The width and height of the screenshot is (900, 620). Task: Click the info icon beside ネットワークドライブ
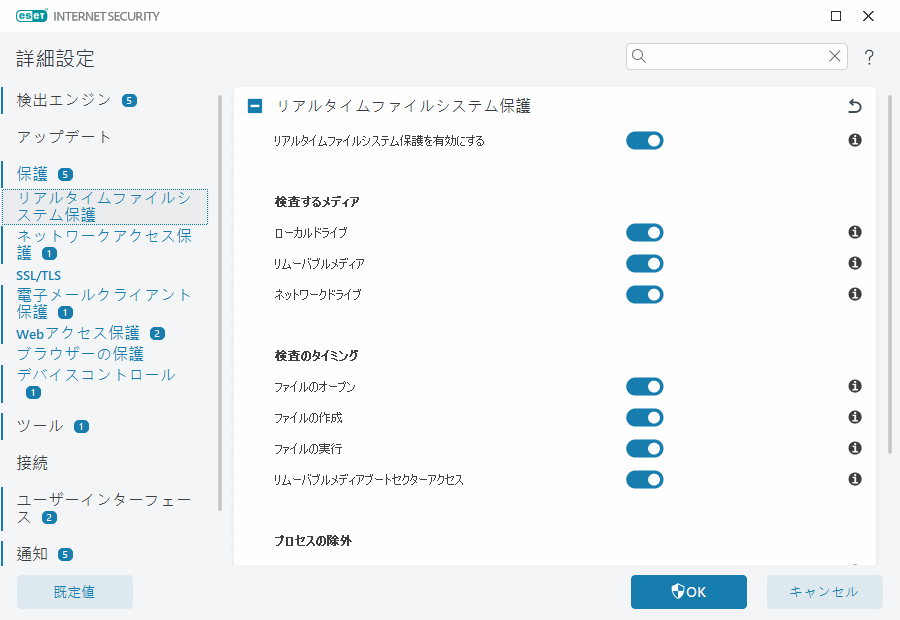pyautogui.click(x=855, y=294)
